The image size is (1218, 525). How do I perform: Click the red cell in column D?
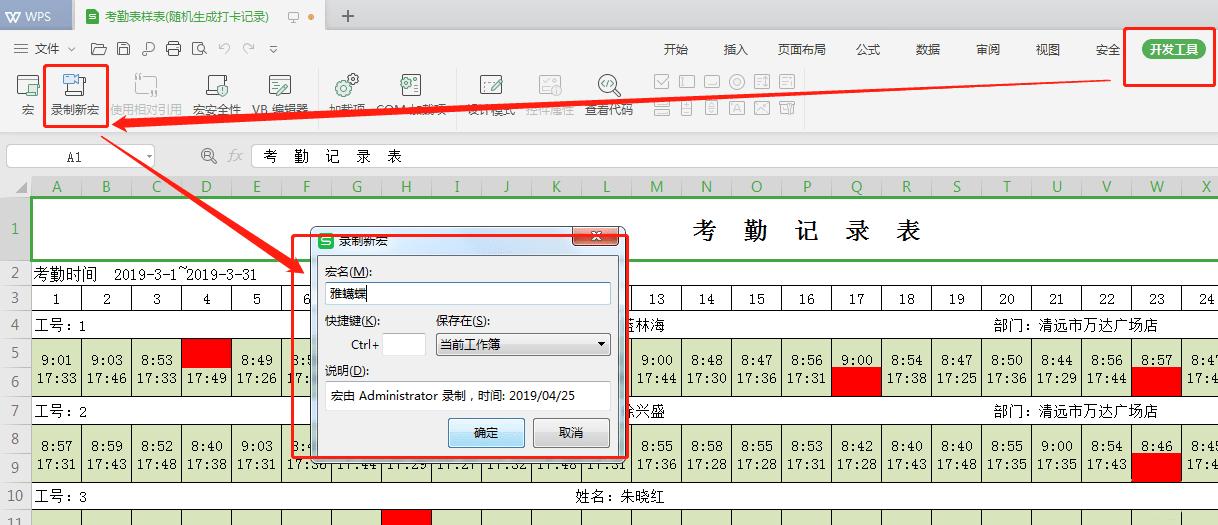pyautogui.click(x=207, y=353)
